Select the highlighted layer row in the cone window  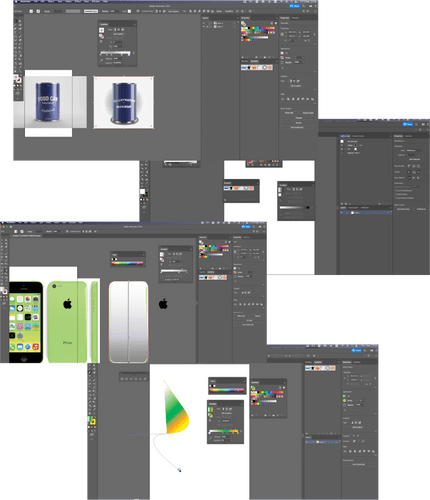(x=323, y=442)
